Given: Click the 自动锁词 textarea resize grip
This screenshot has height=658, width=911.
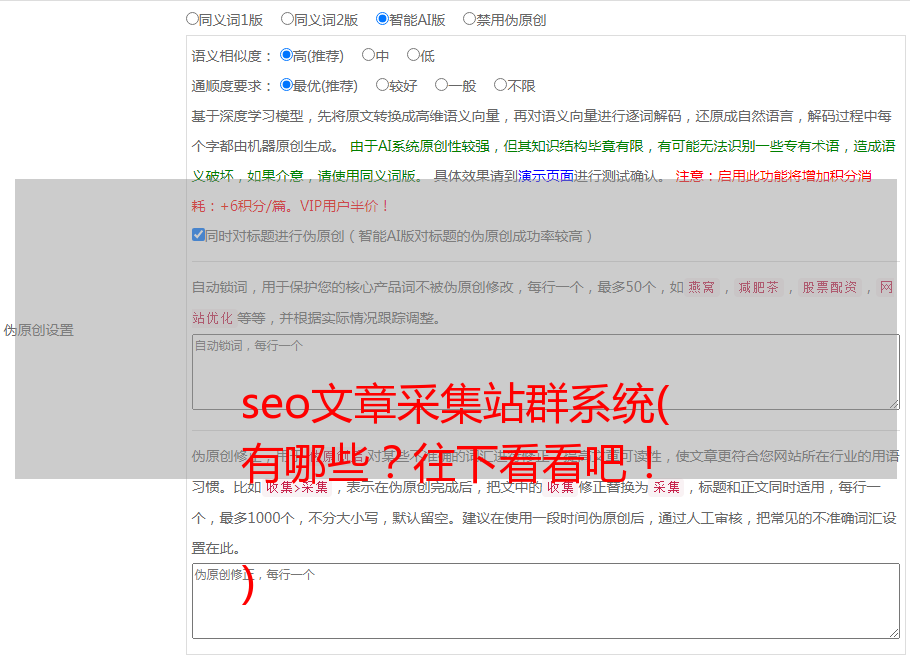Looking at the screenshot, I should [894, 404].
